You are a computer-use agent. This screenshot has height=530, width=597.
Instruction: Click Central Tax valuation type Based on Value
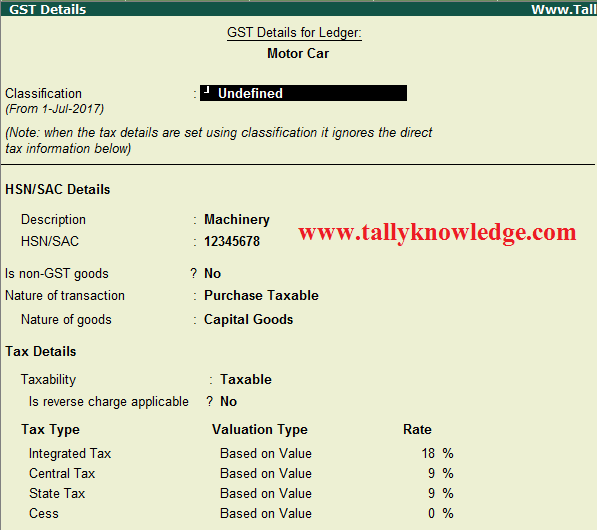point(266,473)
